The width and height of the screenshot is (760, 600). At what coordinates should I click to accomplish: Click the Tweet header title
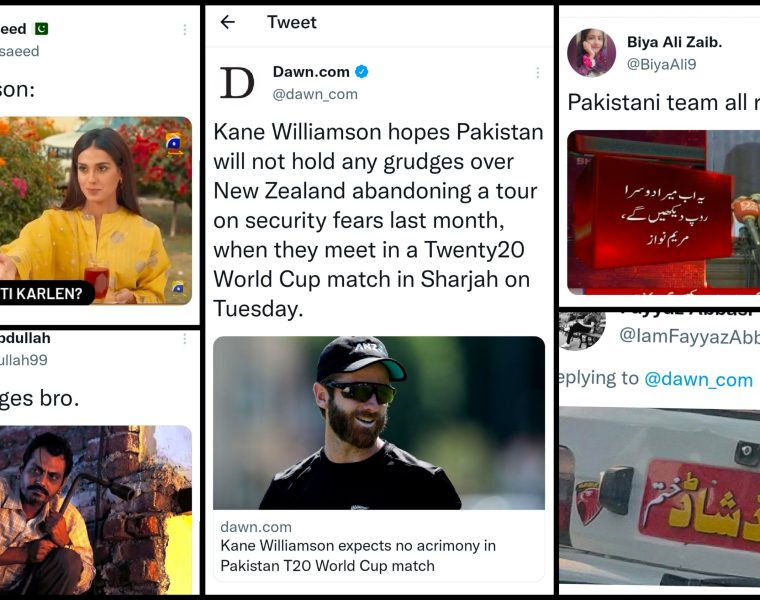pos(292,22)
